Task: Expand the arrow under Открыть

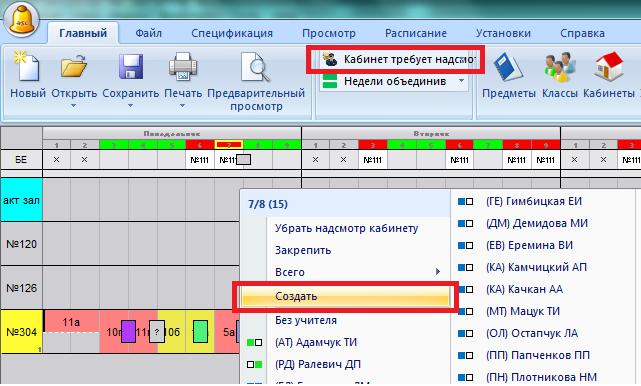Action: (x=74, y=106)
